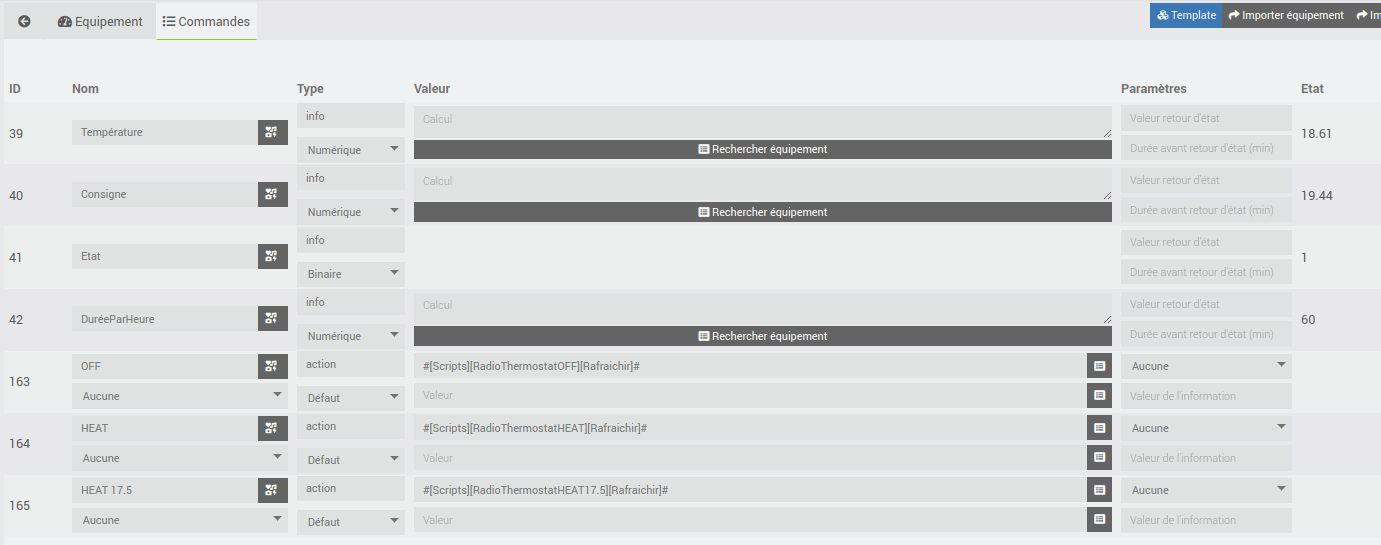Click Importer équipement button

point(1286,15)
